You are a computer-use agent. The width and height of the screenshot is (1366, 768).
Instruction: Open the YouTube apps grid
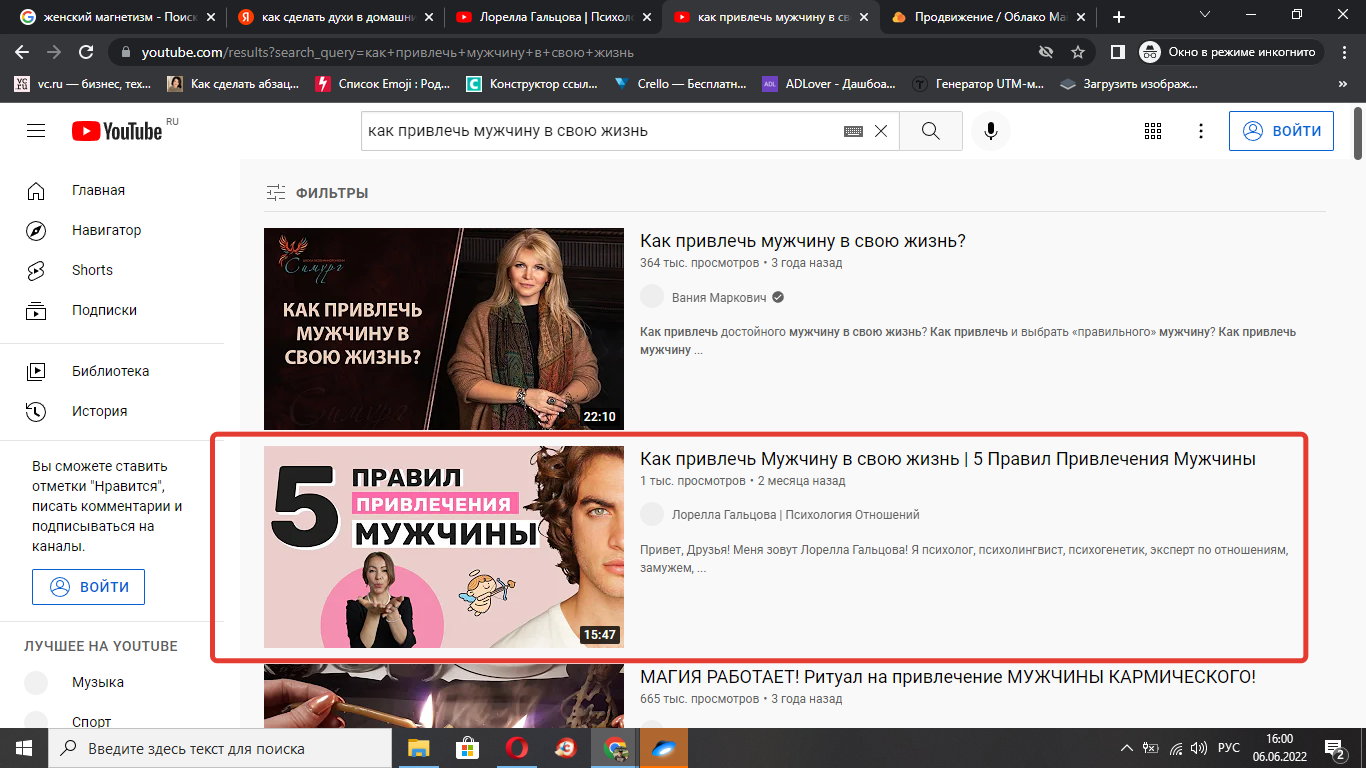[1153, 131]
